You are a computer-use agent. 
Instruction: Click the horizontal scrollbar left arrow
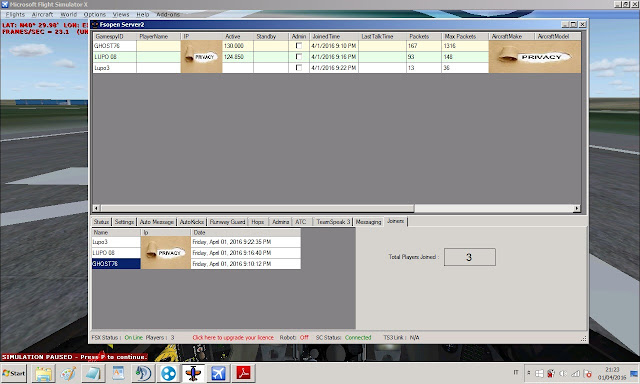click(96, 209)
